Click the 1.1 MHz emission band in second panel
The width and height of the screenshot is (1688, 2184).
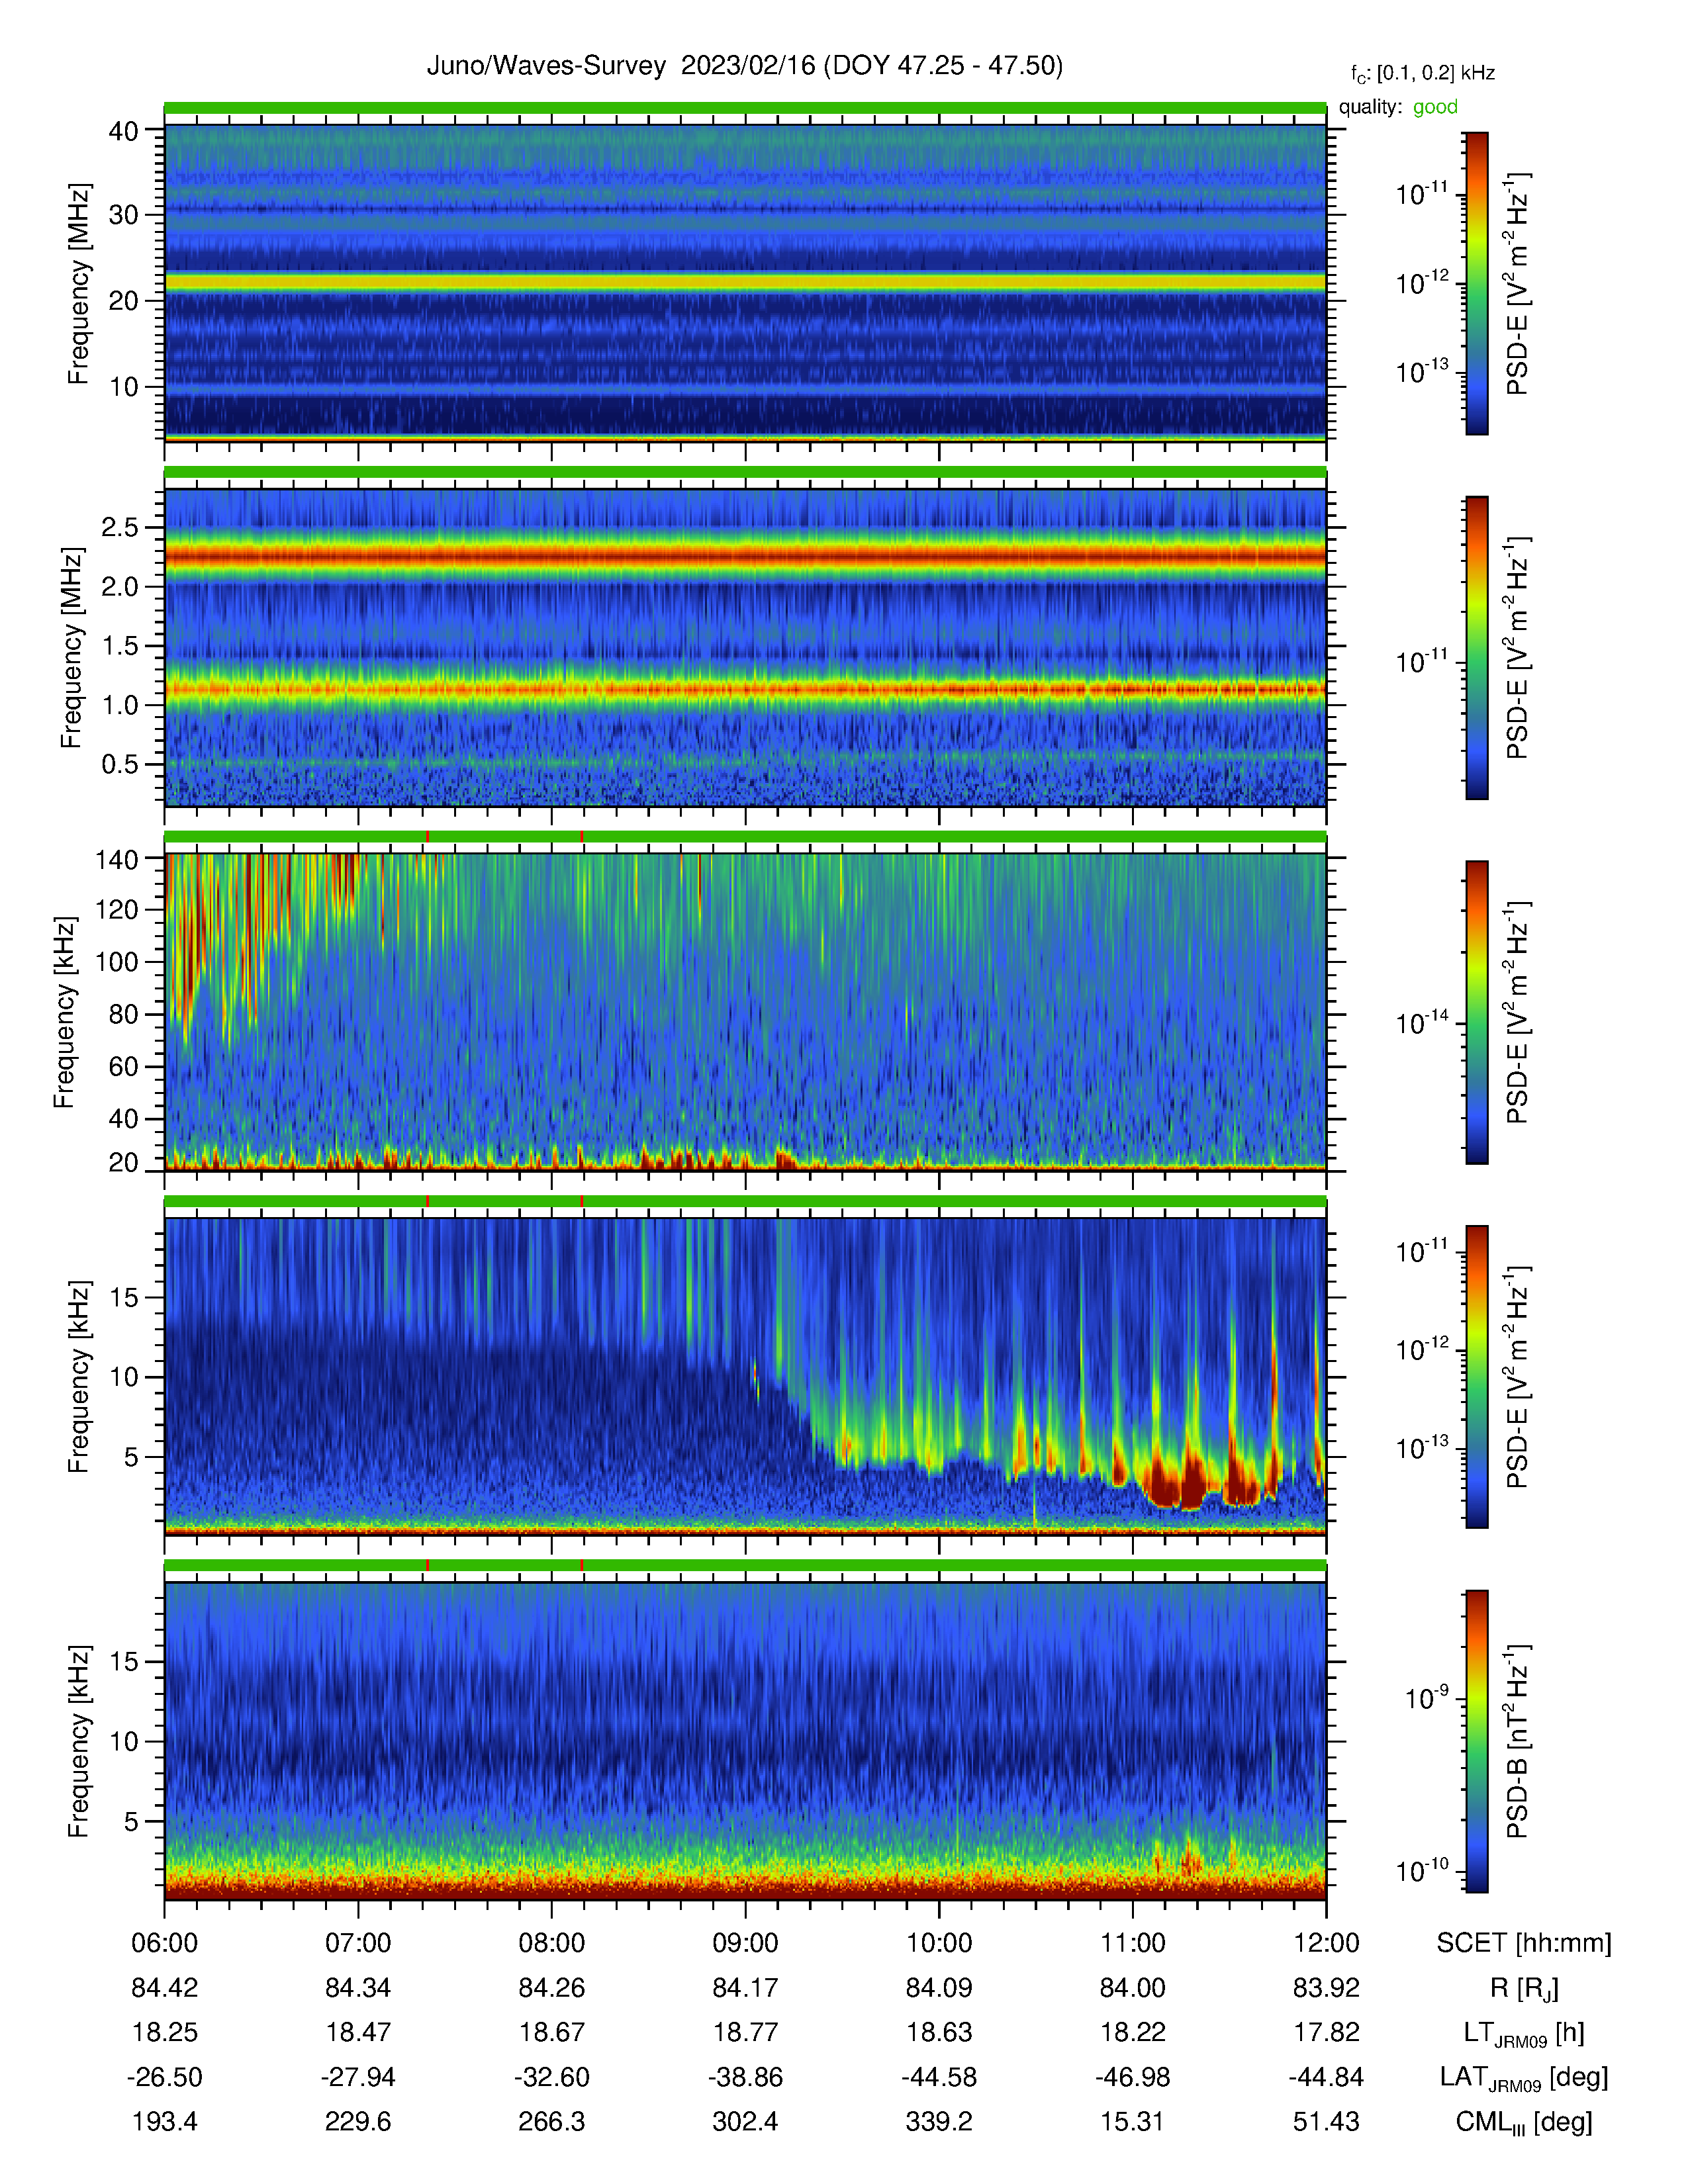[745, 689]
